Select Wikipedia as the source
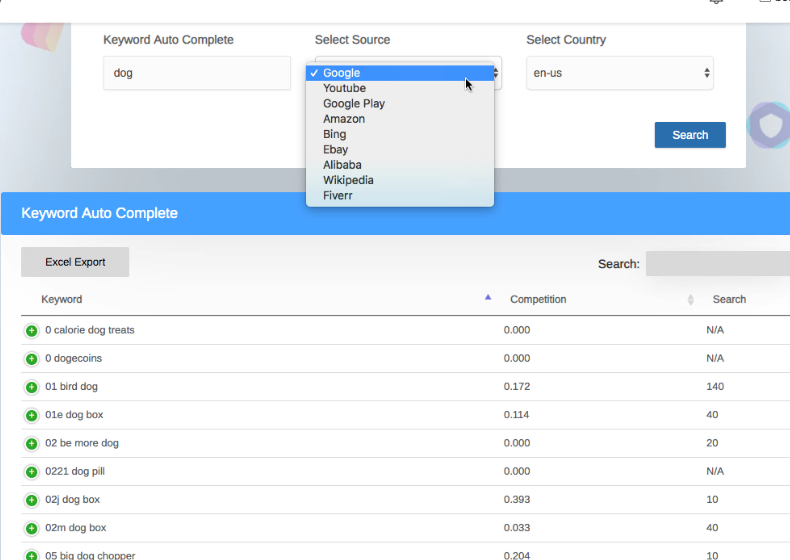This screenshot has width=790, height=560. click(x=400, y=180)
